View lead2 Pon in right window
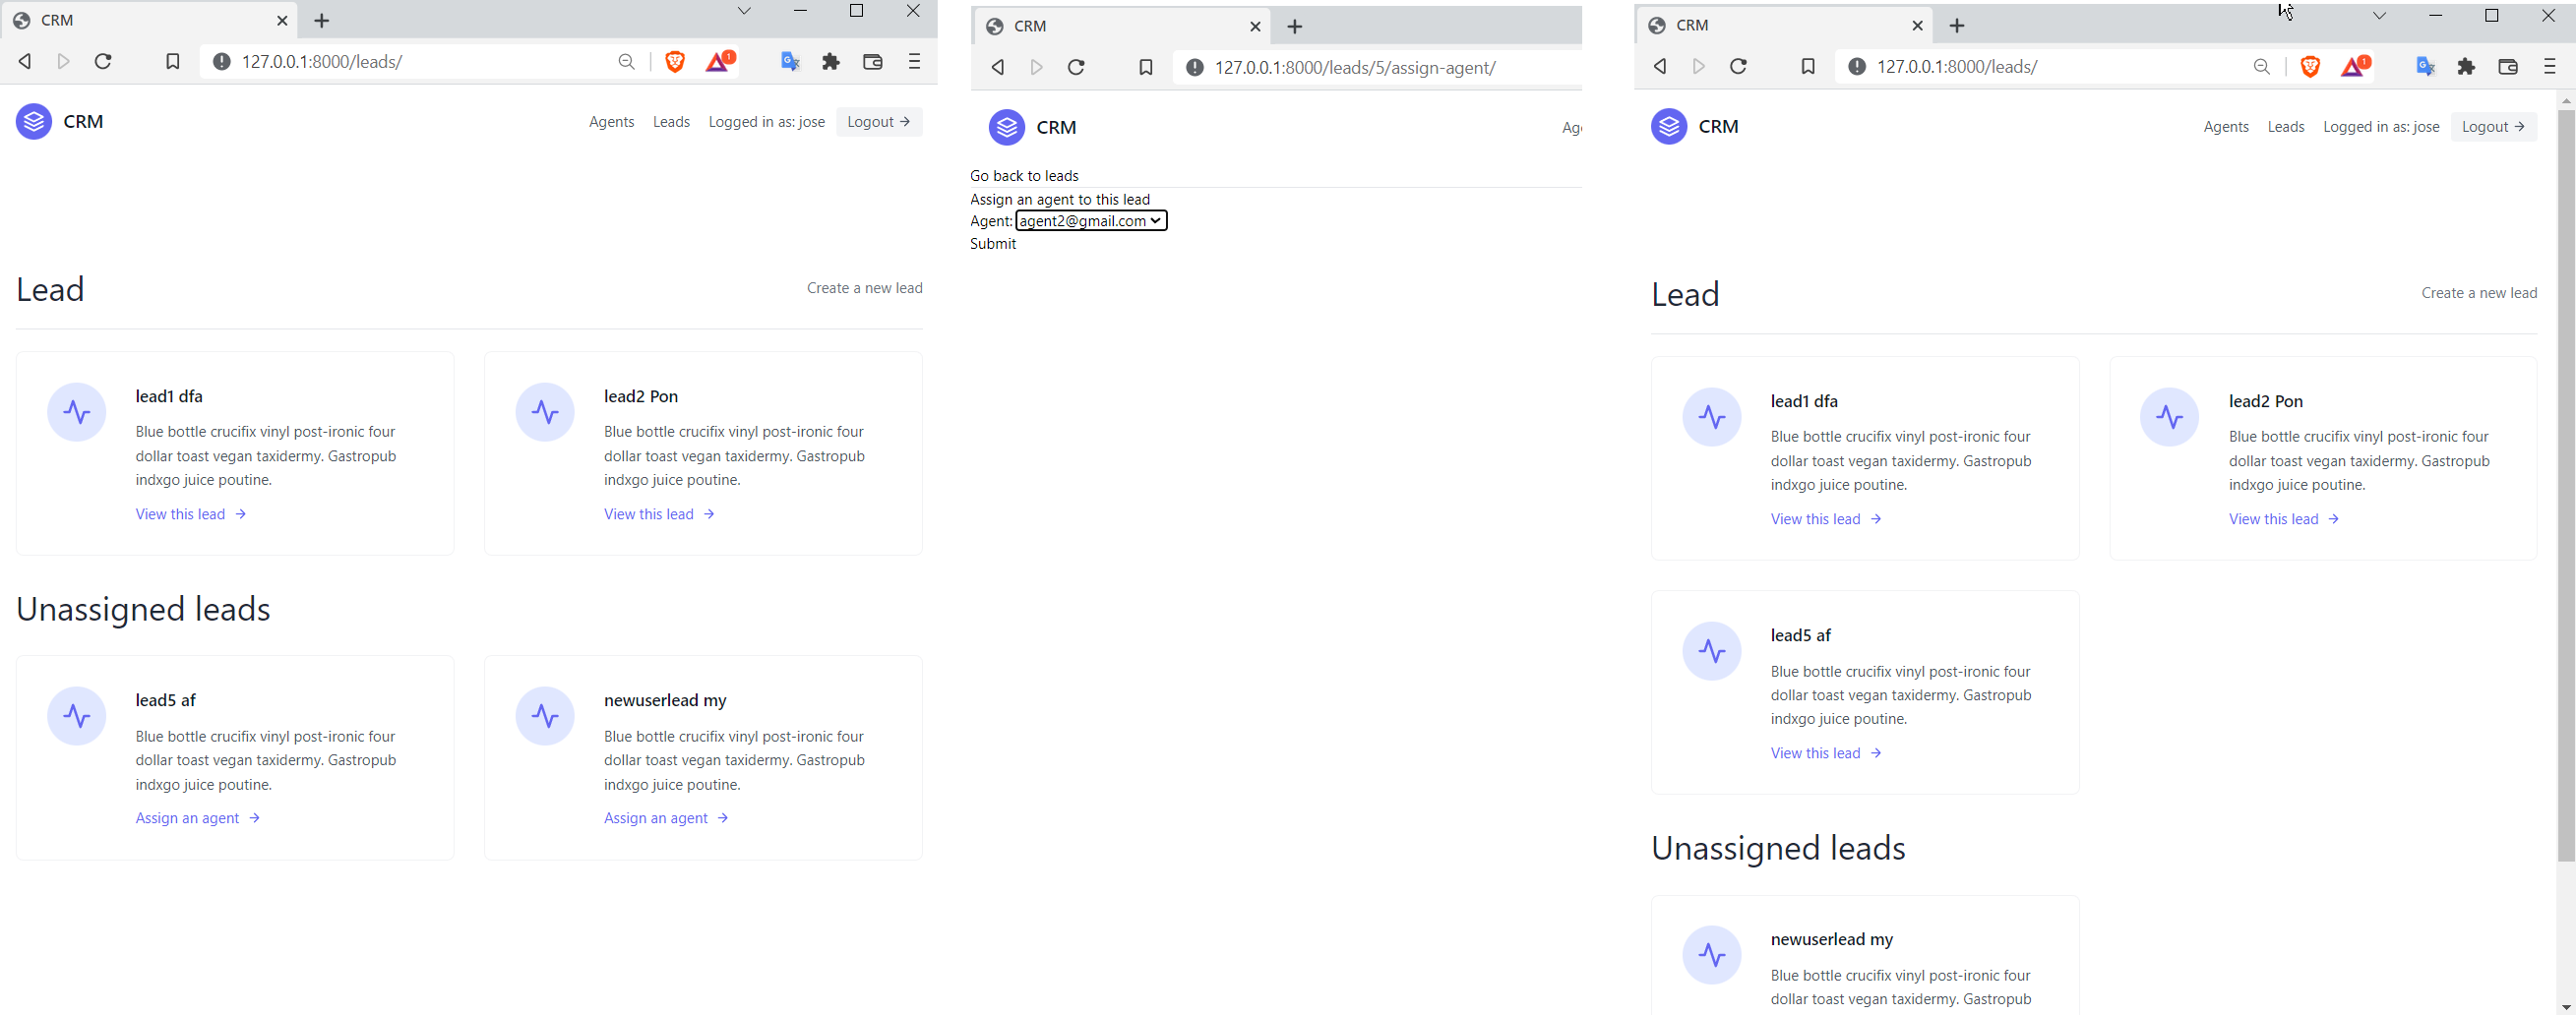 [2284, 519]
